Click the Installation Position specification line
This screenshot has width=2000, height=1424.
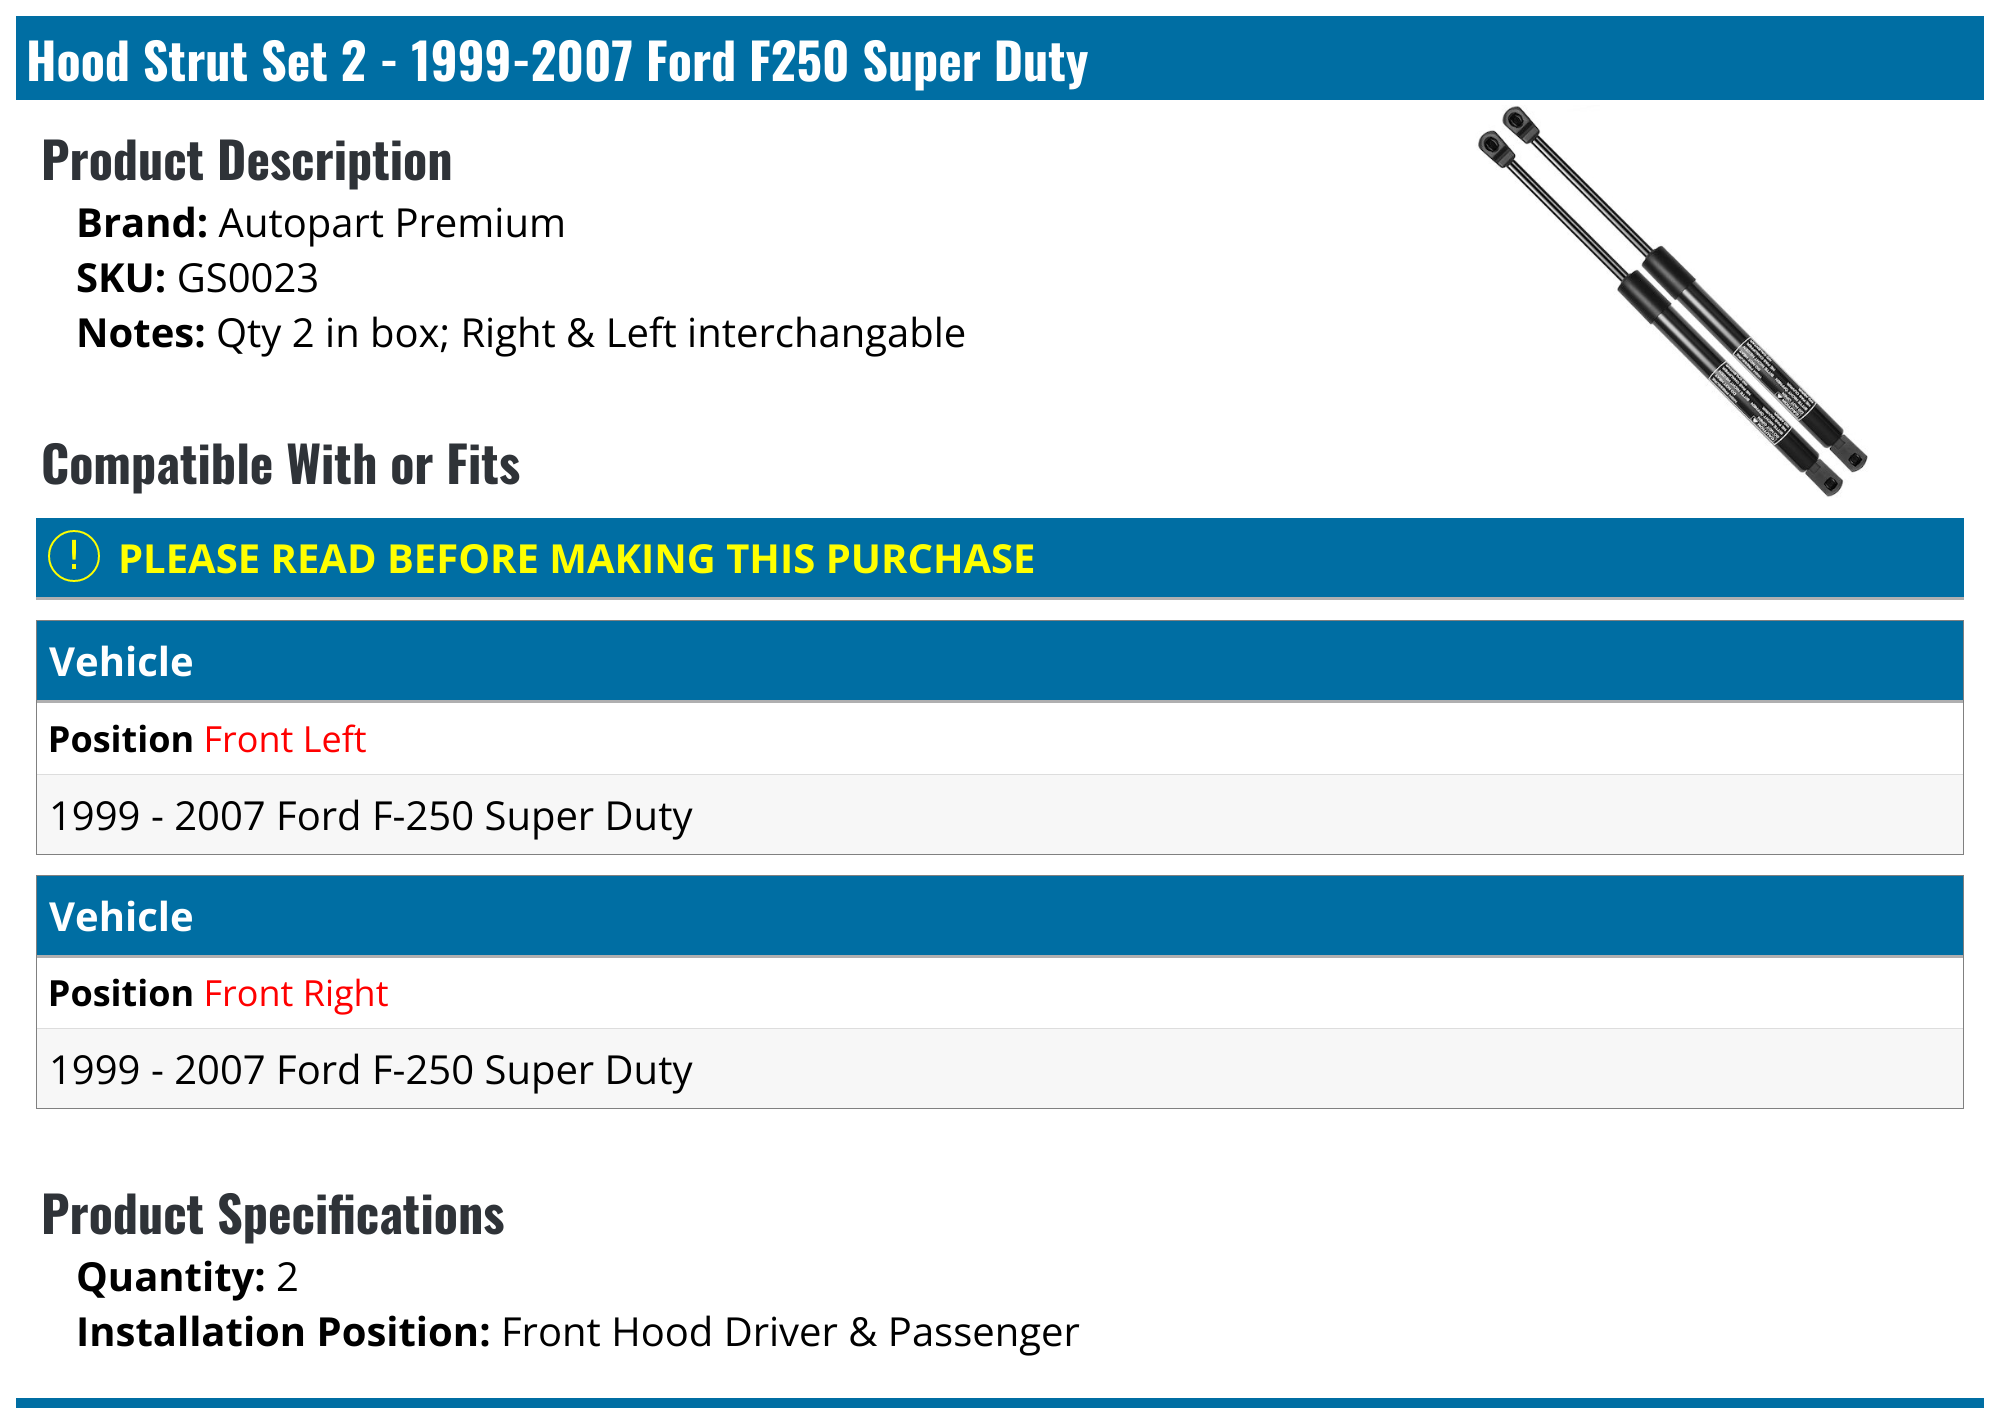578,1333
